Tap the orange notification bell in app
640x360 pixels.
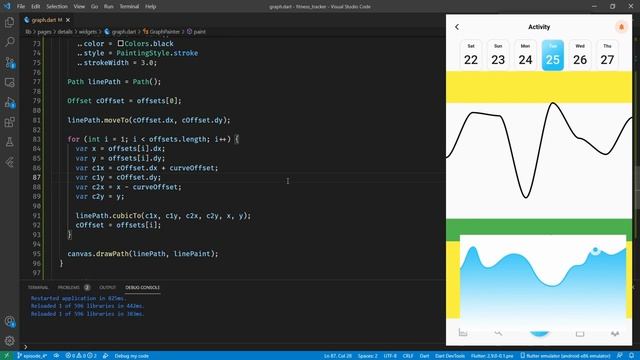coord(621,27)
